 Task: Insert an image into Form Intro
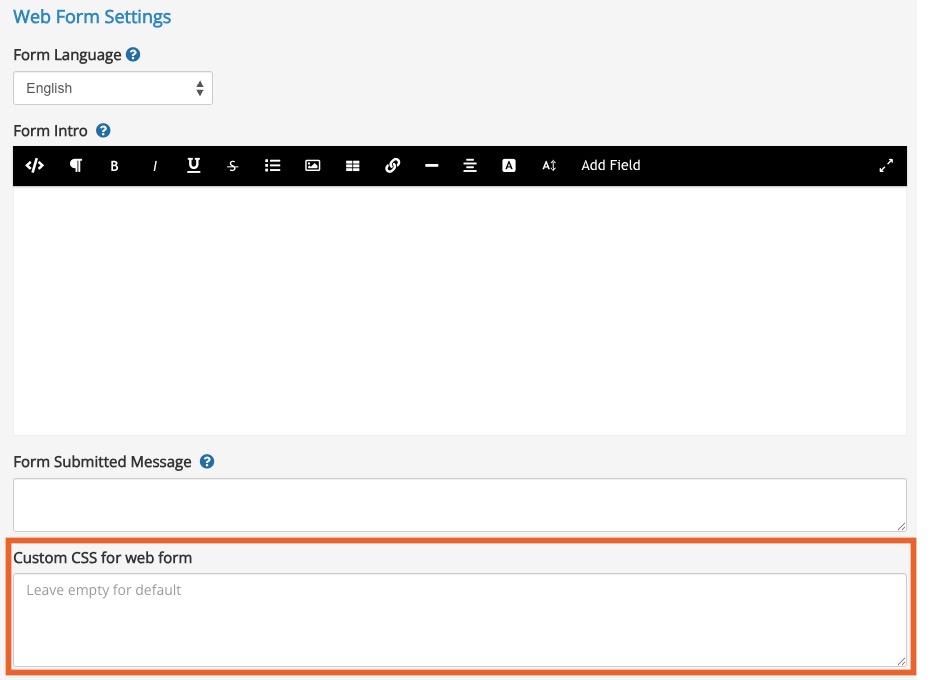pos(313,166)
